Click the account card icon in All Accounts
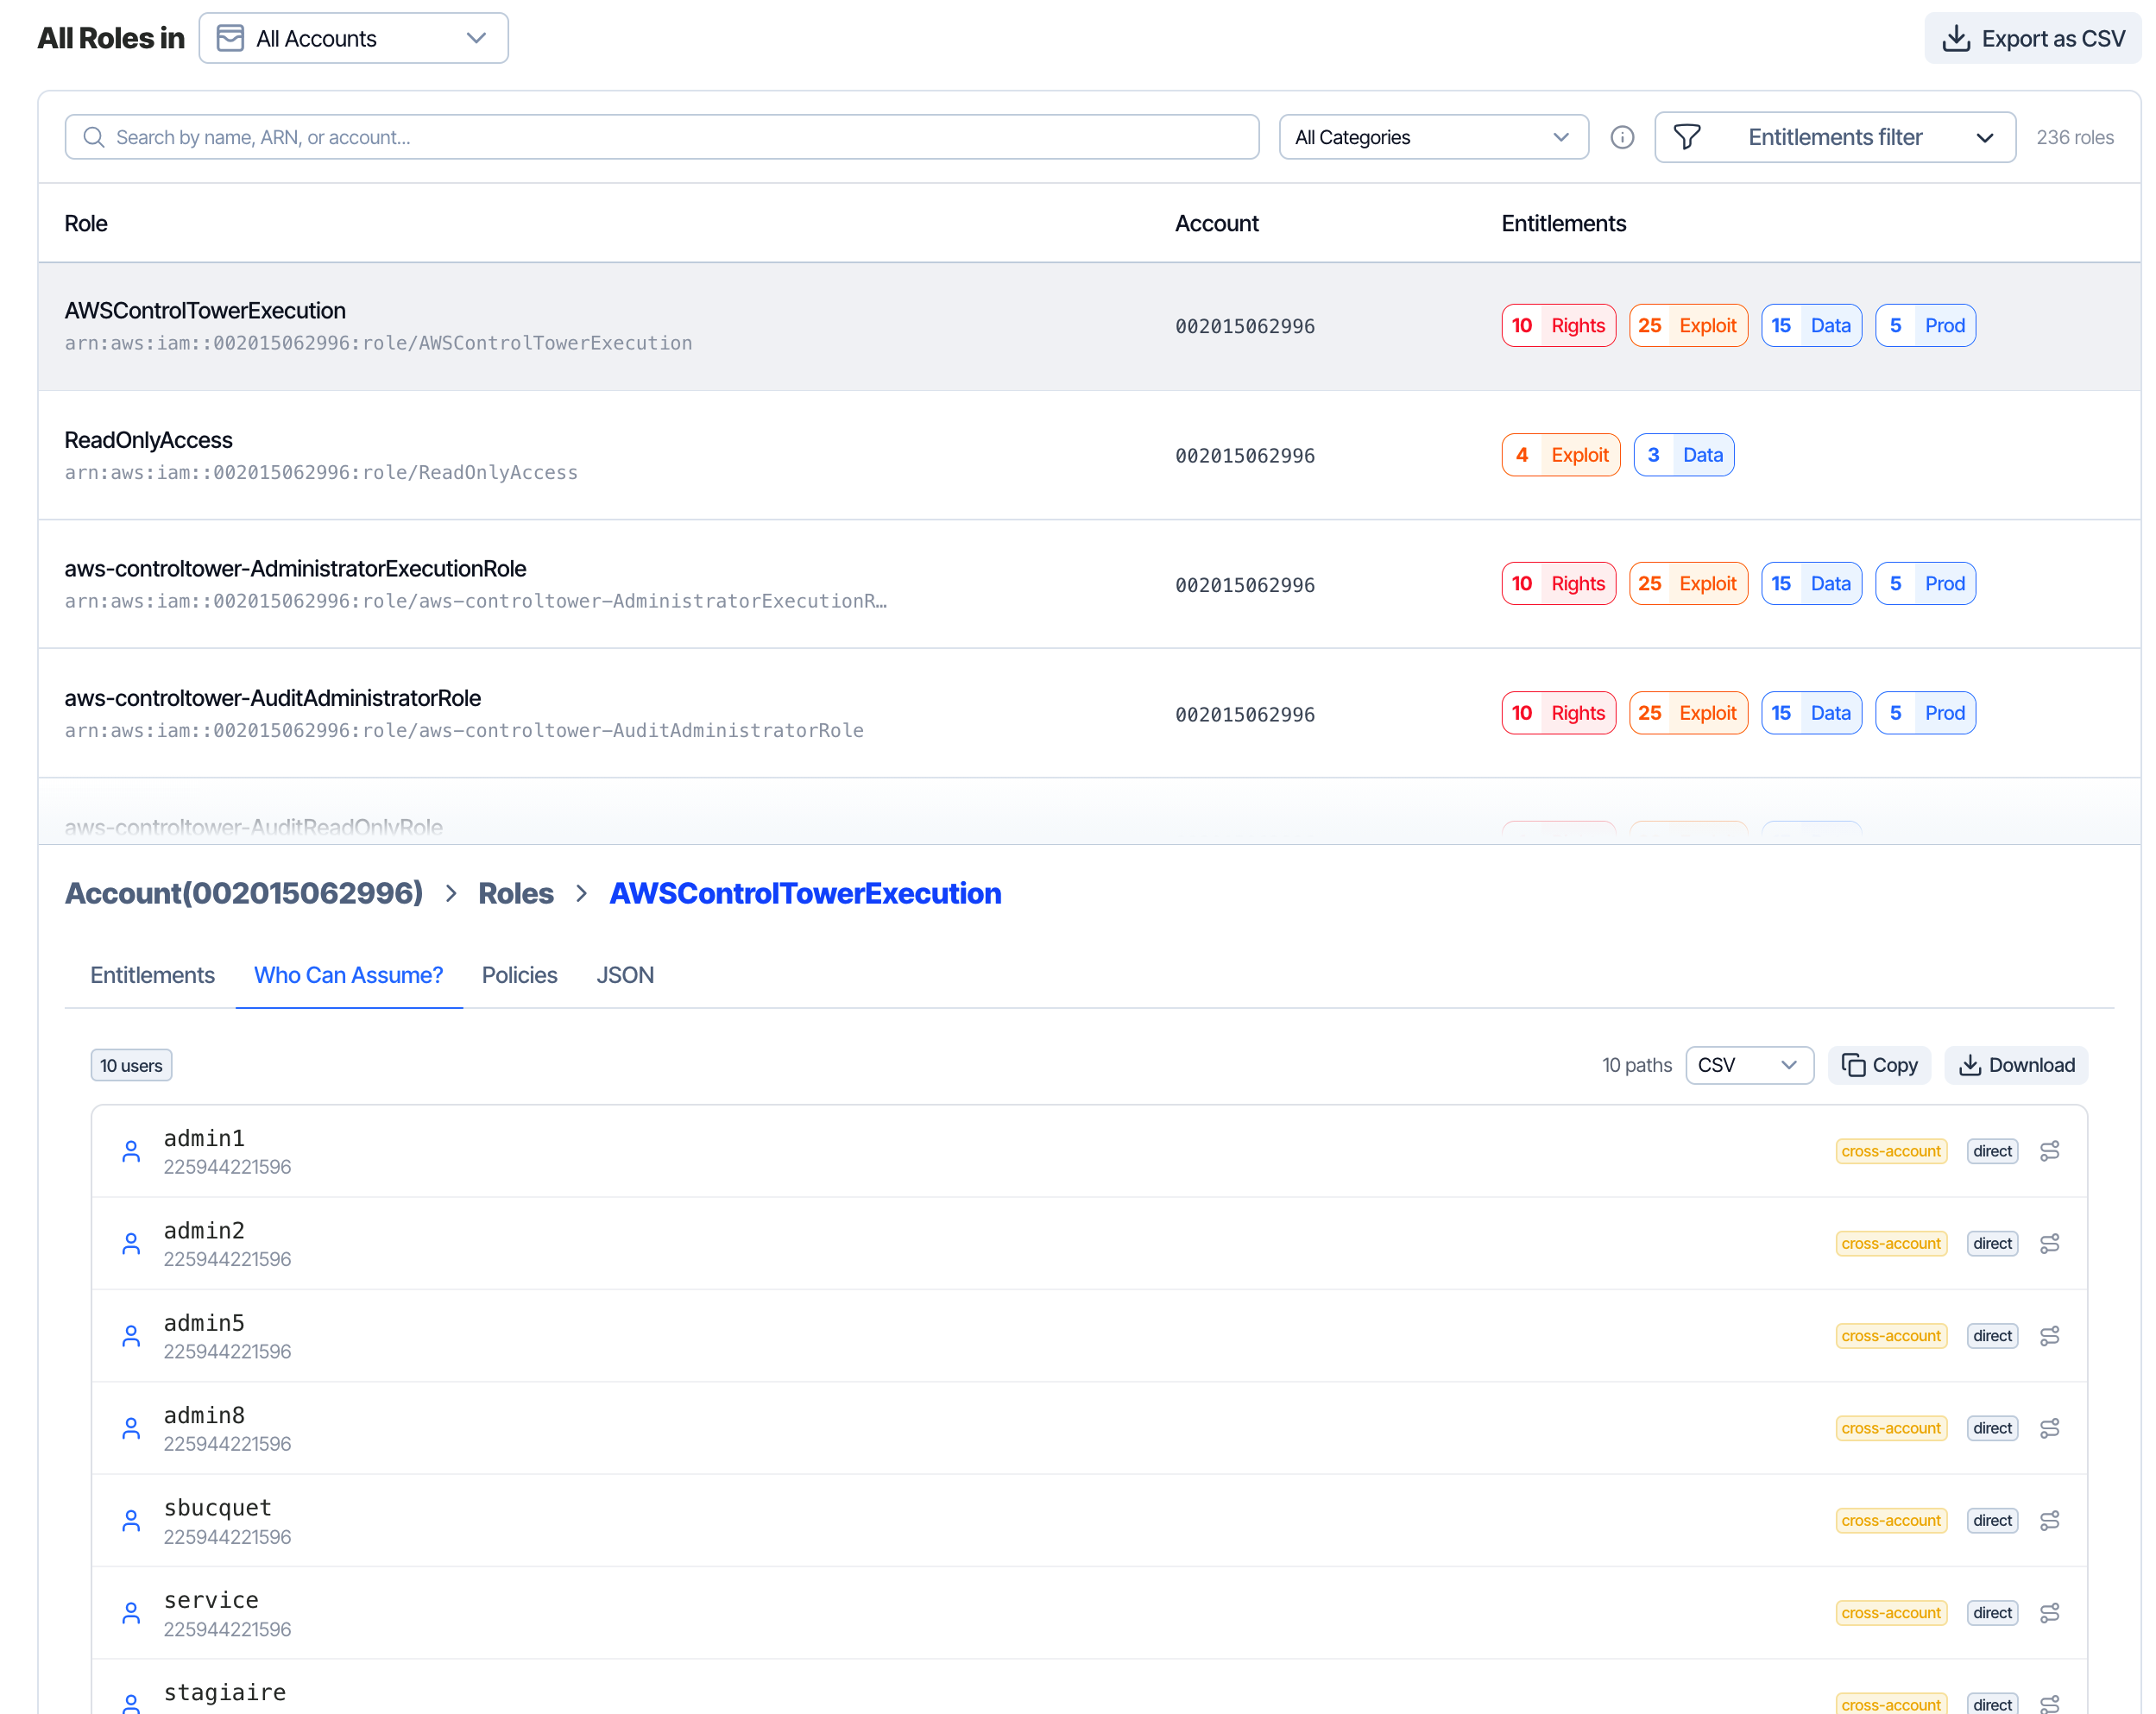Image resolution: width=2156 pixels, height=1714 pixels. [230, 38]
